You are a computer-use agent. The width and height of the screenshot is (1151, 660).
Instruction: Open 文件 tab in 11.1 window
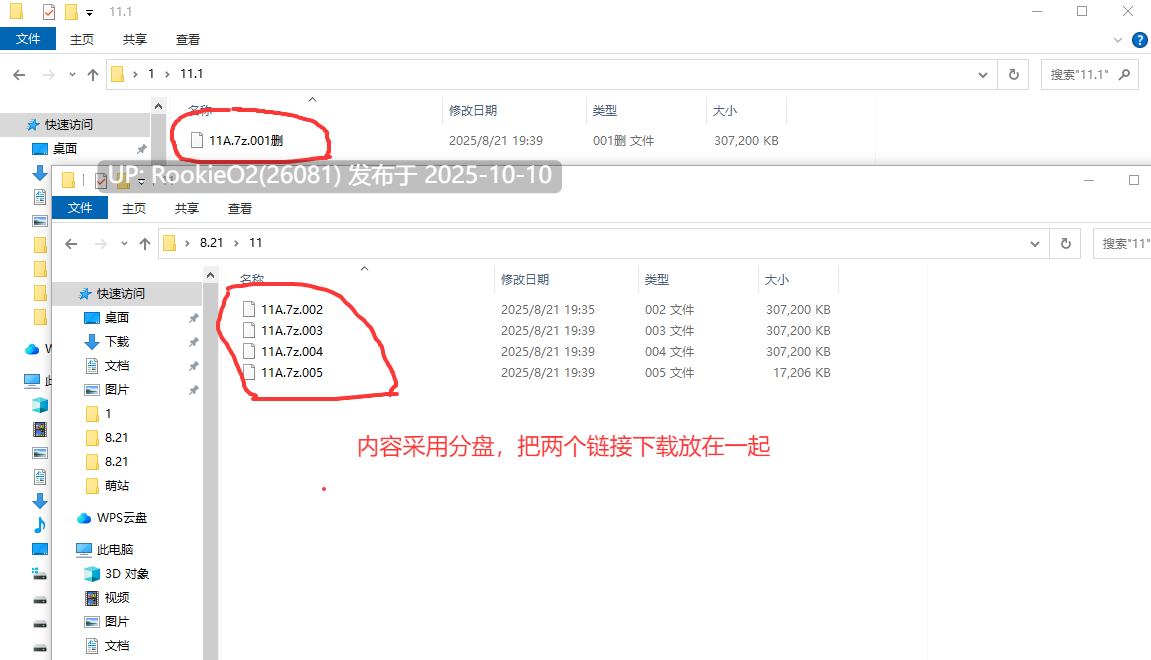click(28, 39)
